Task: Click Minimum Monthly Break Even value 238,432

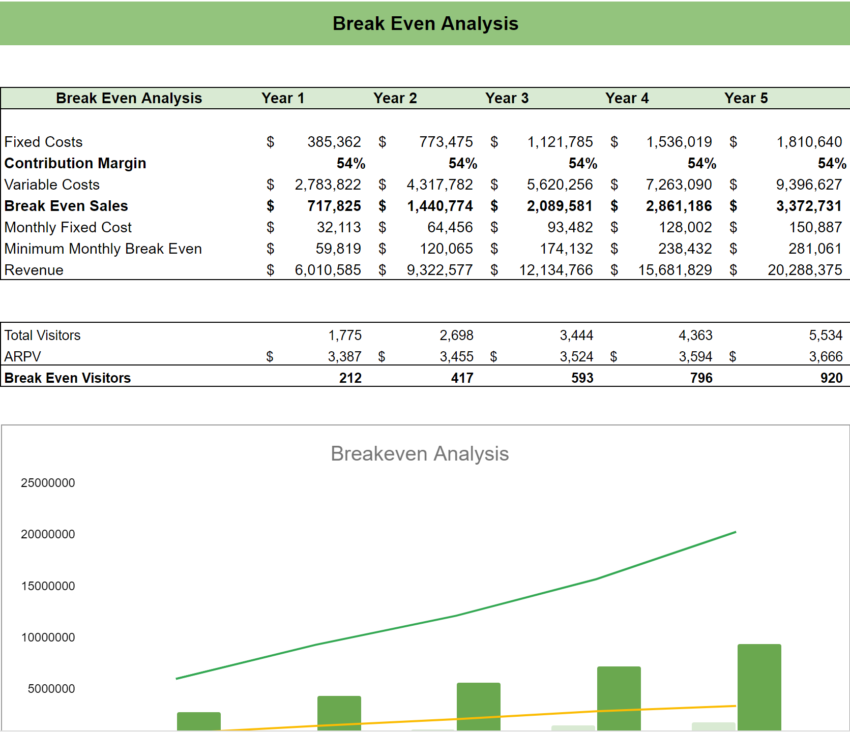Action: (685, 249)
